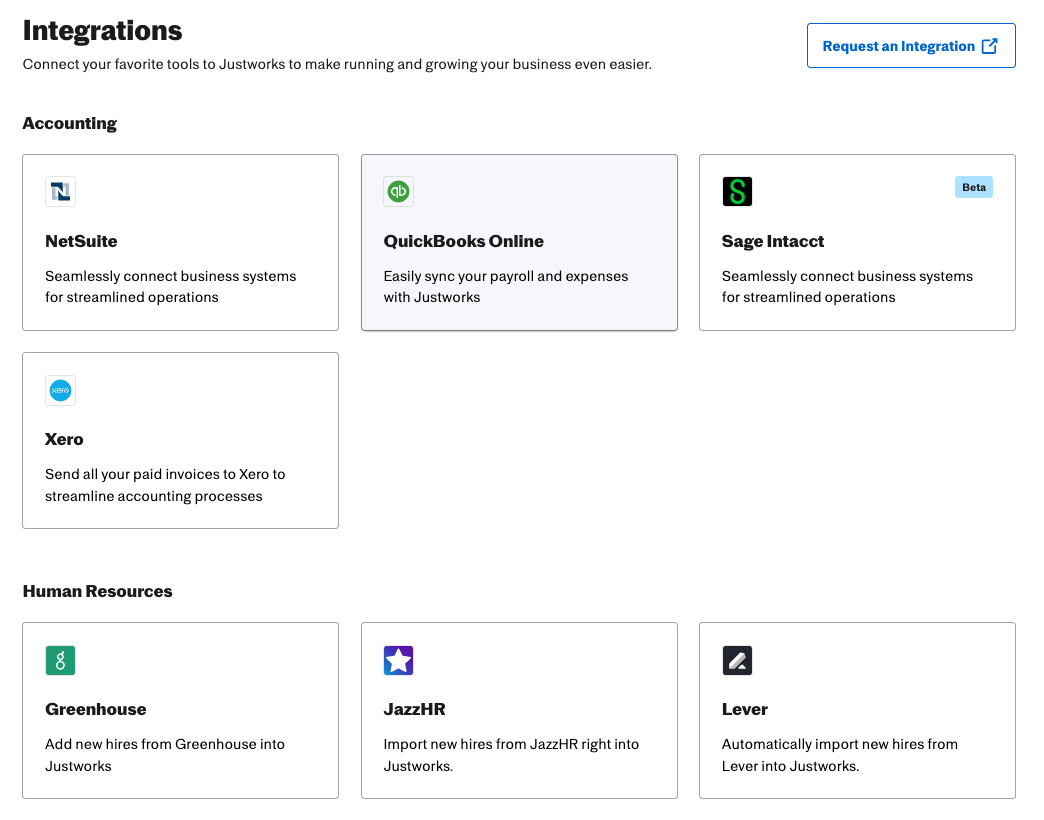This screenshot has height=820, width=1044.
Task: Click the Beta badge on Sage Intacct
Action: (x=973, y=188)
